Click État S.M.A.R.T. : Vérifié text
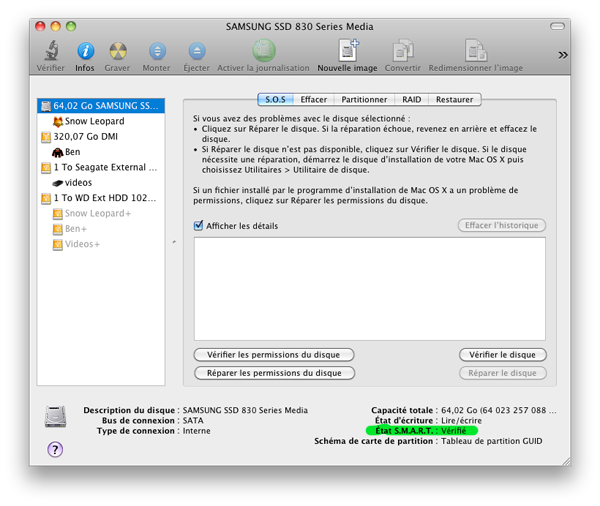Screen dimensions: 600x506 click(x=421, y=431)
